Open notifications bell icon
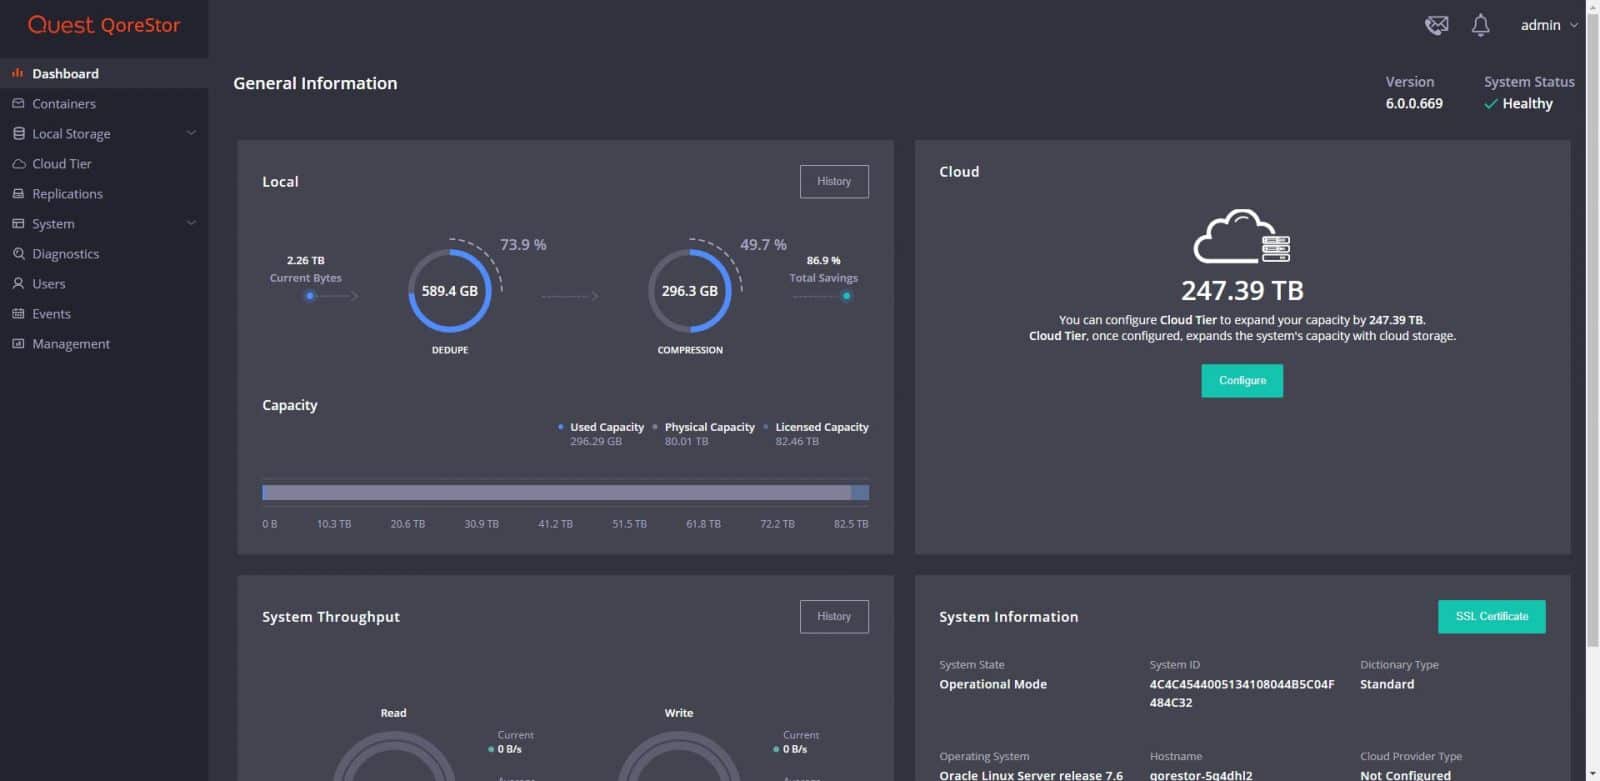Screen dimensions: 1600x781 tap(1481, 25)
